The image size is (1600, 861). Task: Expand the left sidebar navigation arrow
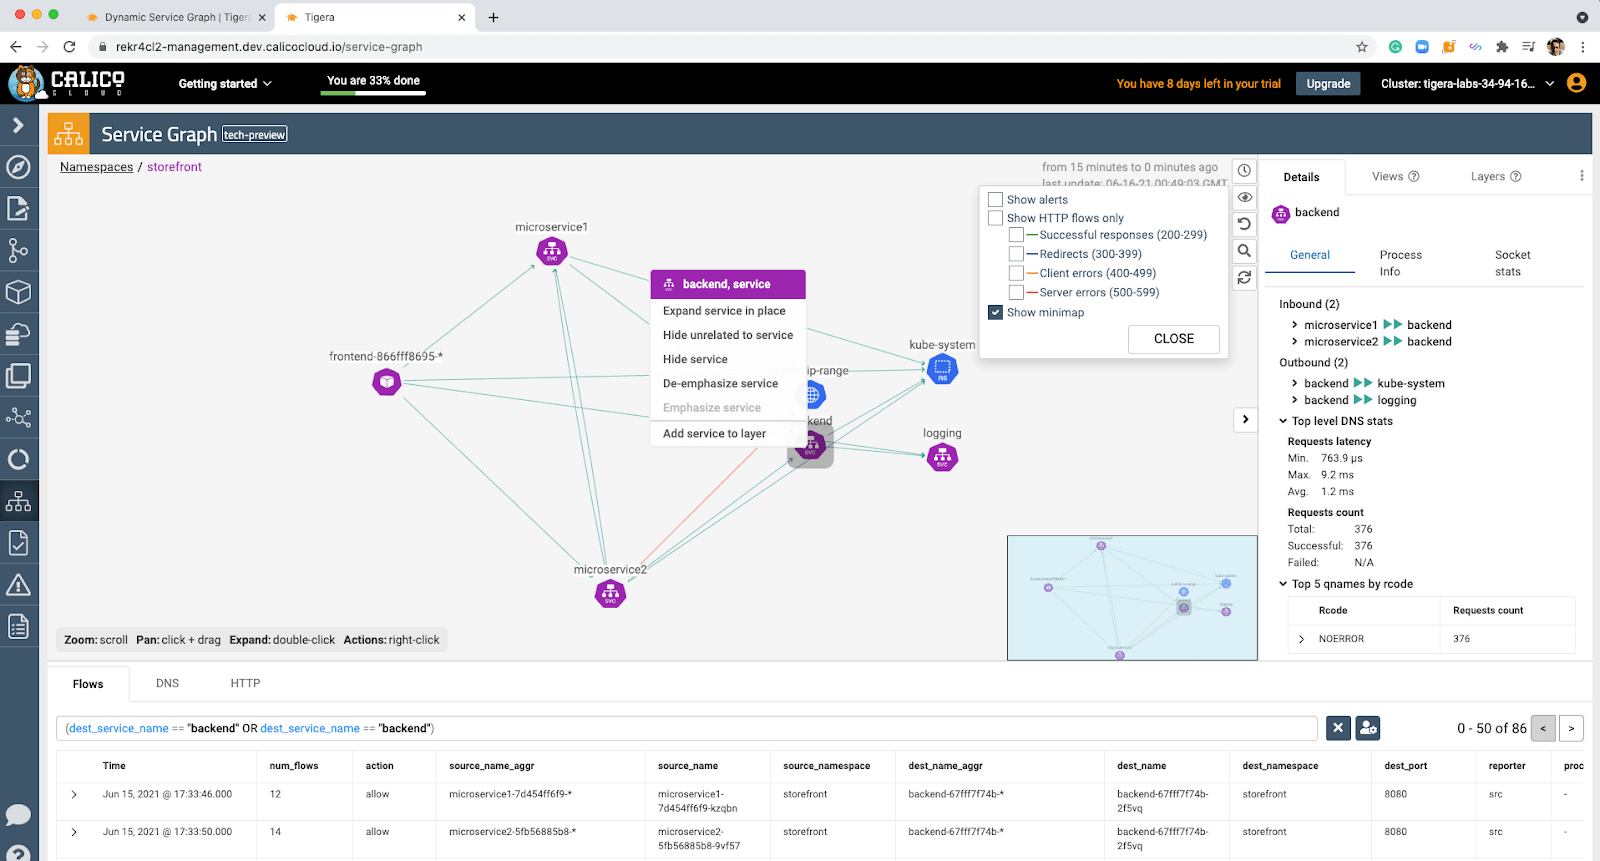18,125
